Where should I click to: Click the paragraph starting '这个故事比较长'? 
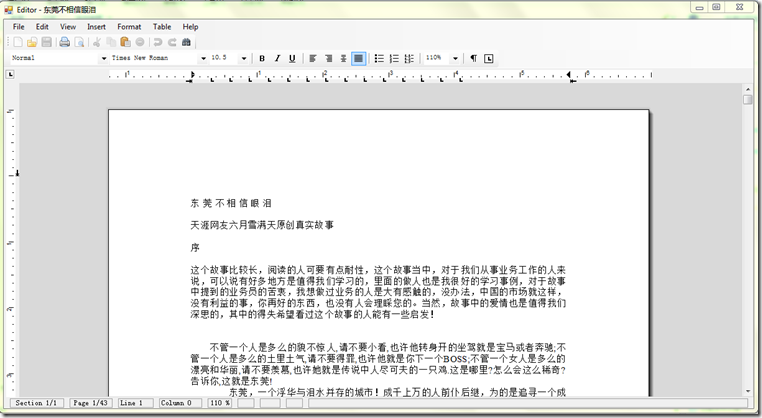coord(378,292)
